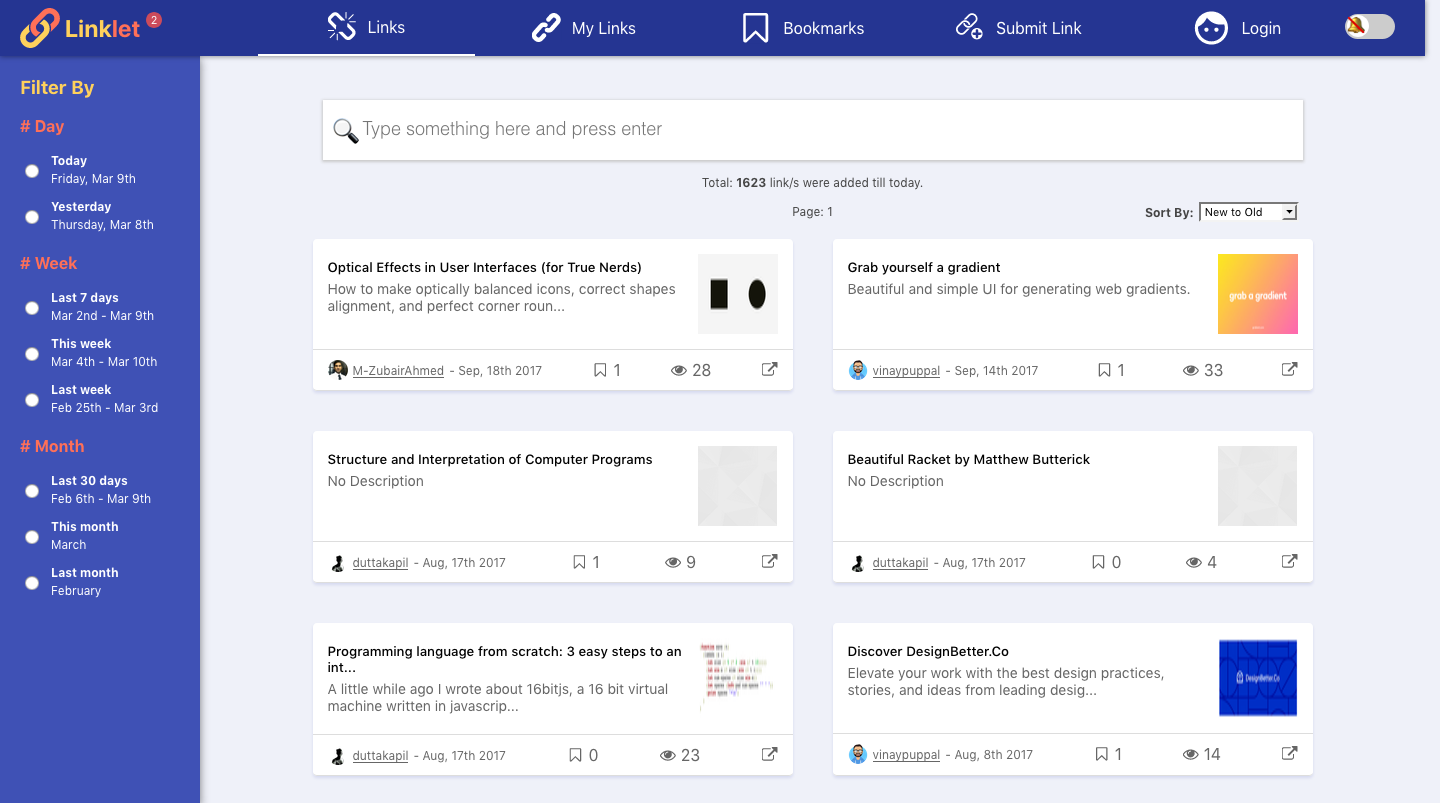Open duttakapil link on Programming language card

coord(380,756)
